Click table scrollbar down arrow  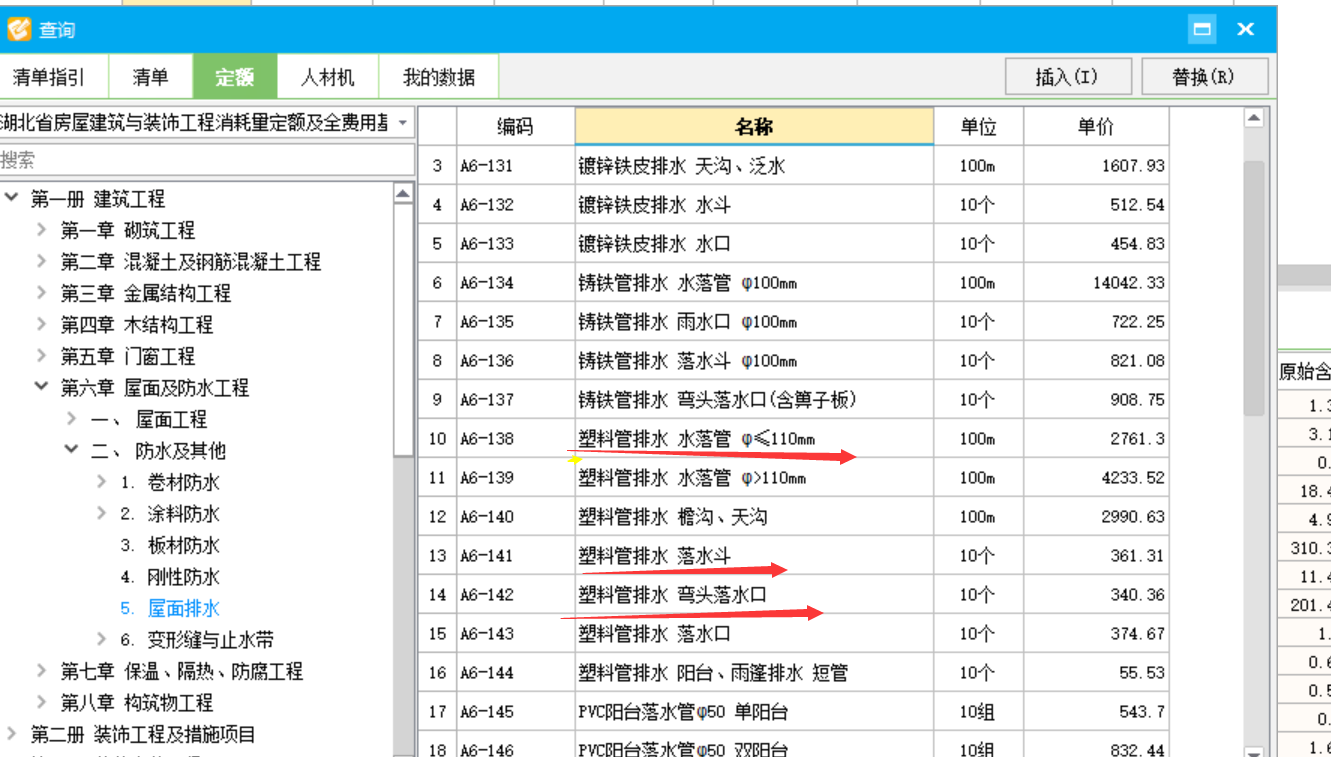click(x=1254, y=751)
